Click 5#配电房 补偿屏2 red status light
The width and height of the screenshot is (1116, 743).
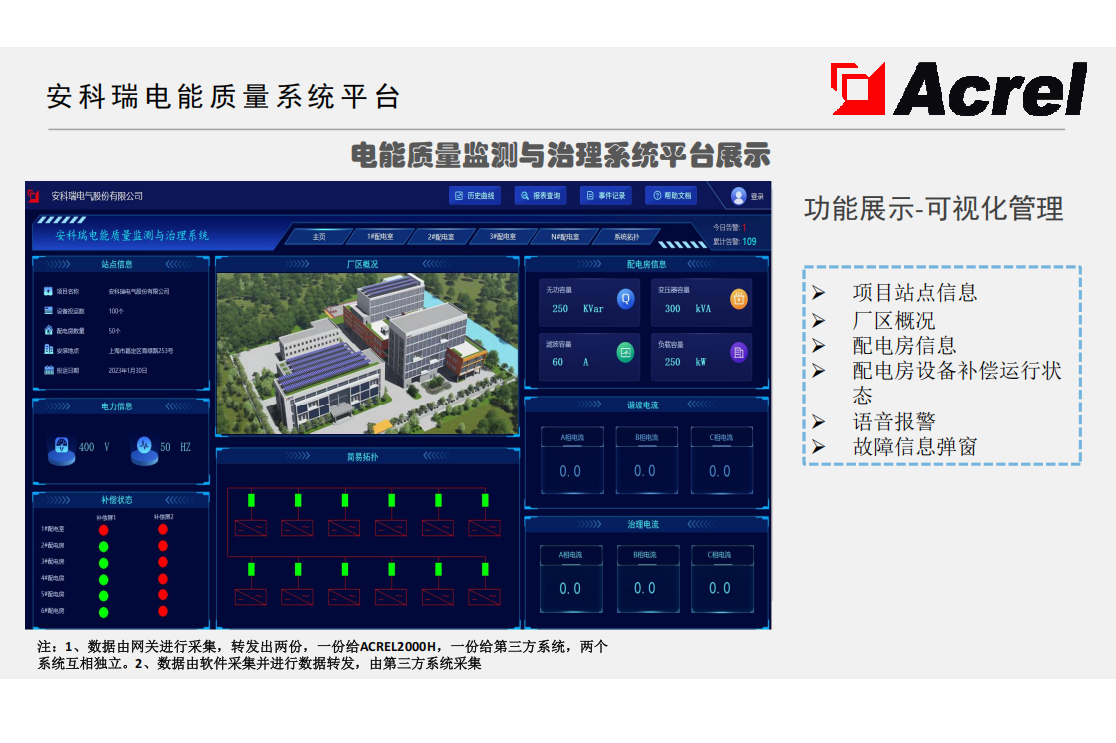(x=163, y=595)
